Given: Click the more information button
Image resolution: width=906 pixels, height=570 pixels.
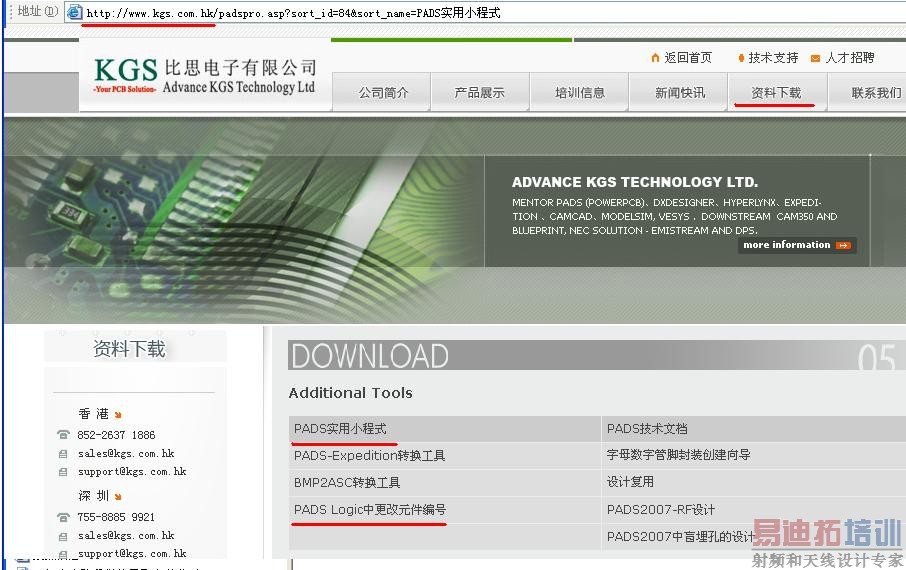Looking at the screenshot, I should [797, 245].
